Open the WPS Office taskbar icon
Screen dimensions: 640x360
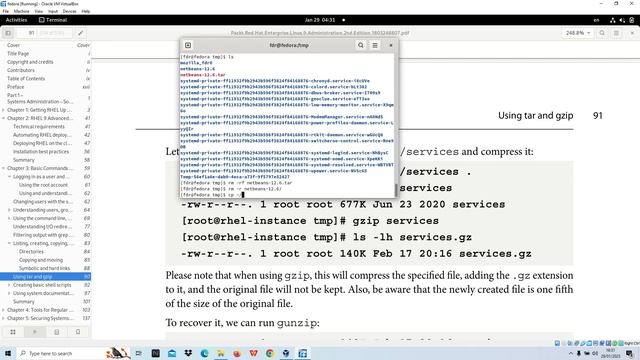pos(253,353)
